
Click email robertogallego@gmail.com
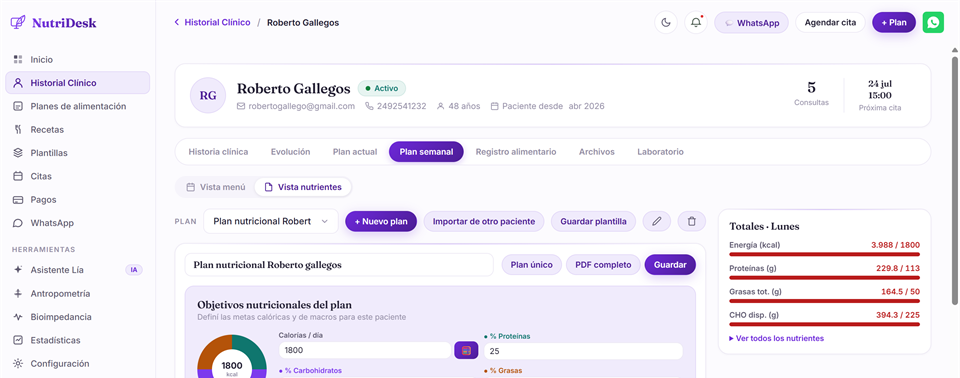[296, 106]
